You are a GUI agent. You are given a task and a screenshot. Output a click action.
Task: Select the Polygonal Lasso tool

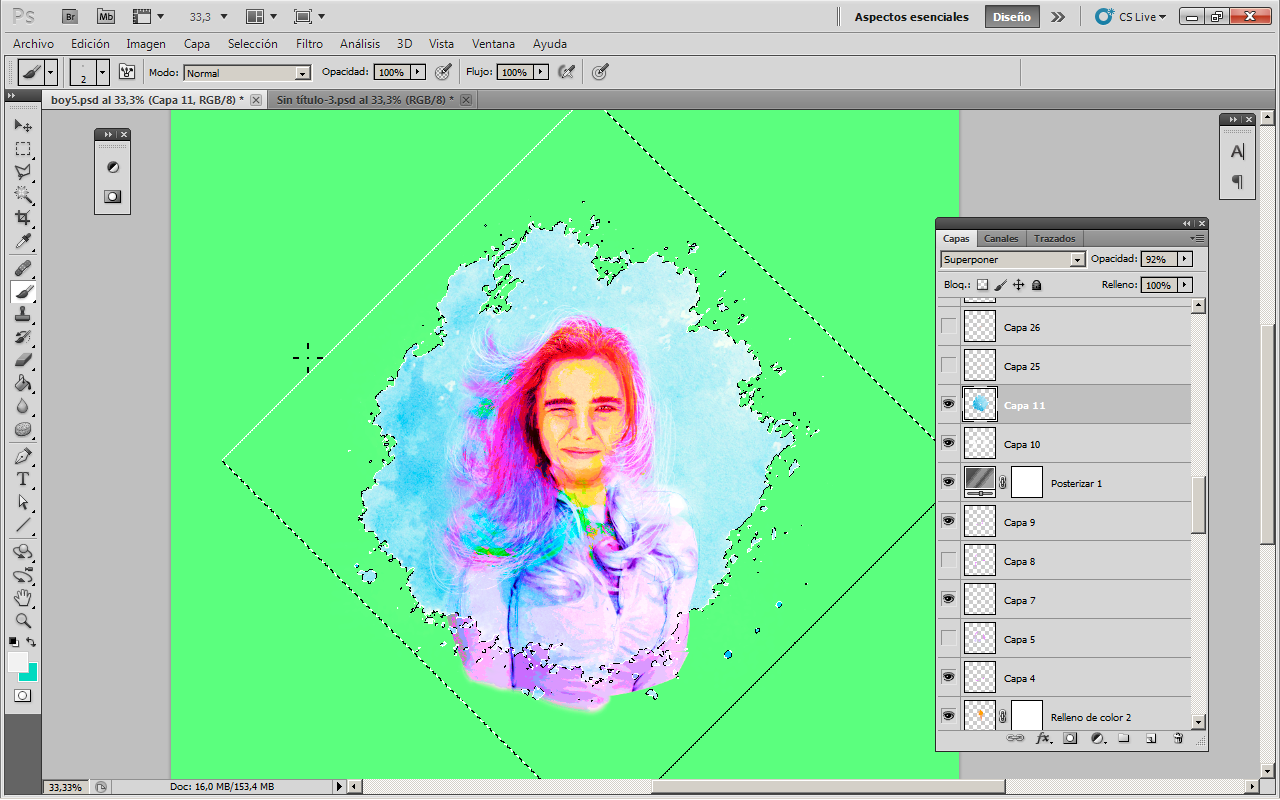tap(22, 172)
